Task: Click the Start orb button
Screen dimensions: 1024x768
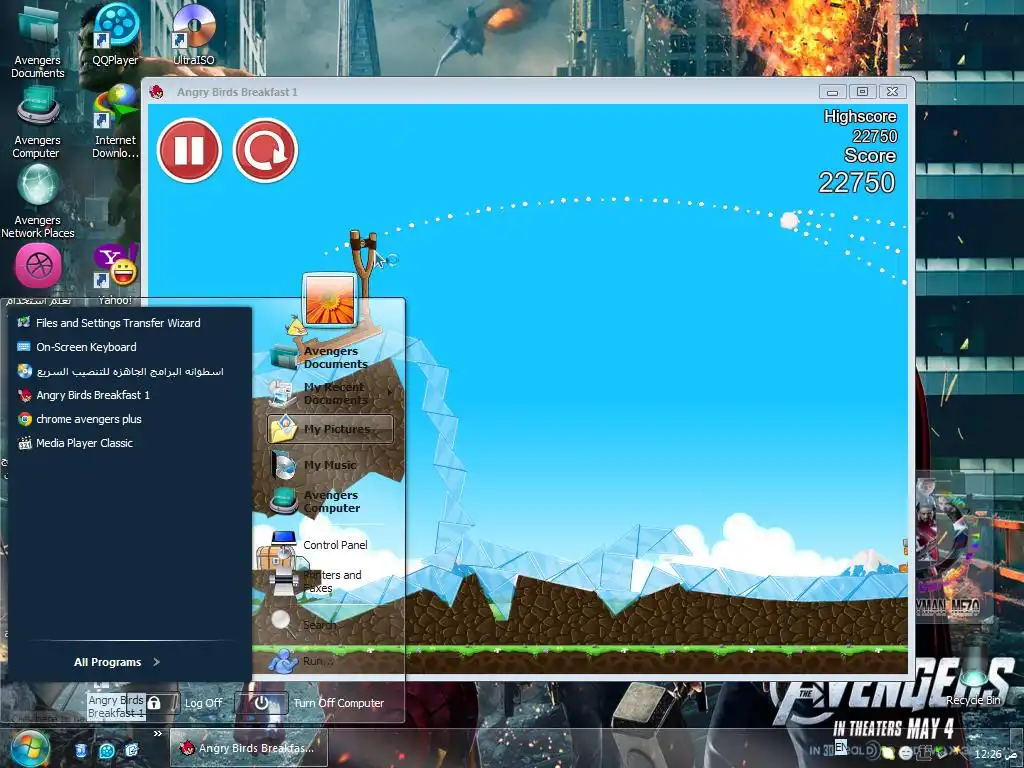Action: [x=30, y=750]
